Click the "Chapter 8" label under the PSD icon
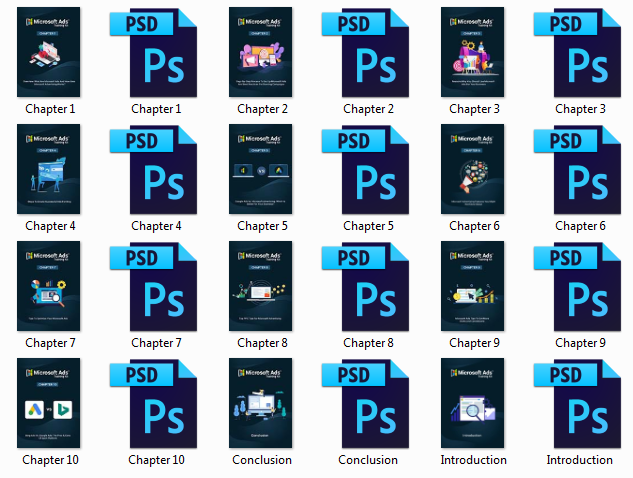 click(x=368, y=343)
